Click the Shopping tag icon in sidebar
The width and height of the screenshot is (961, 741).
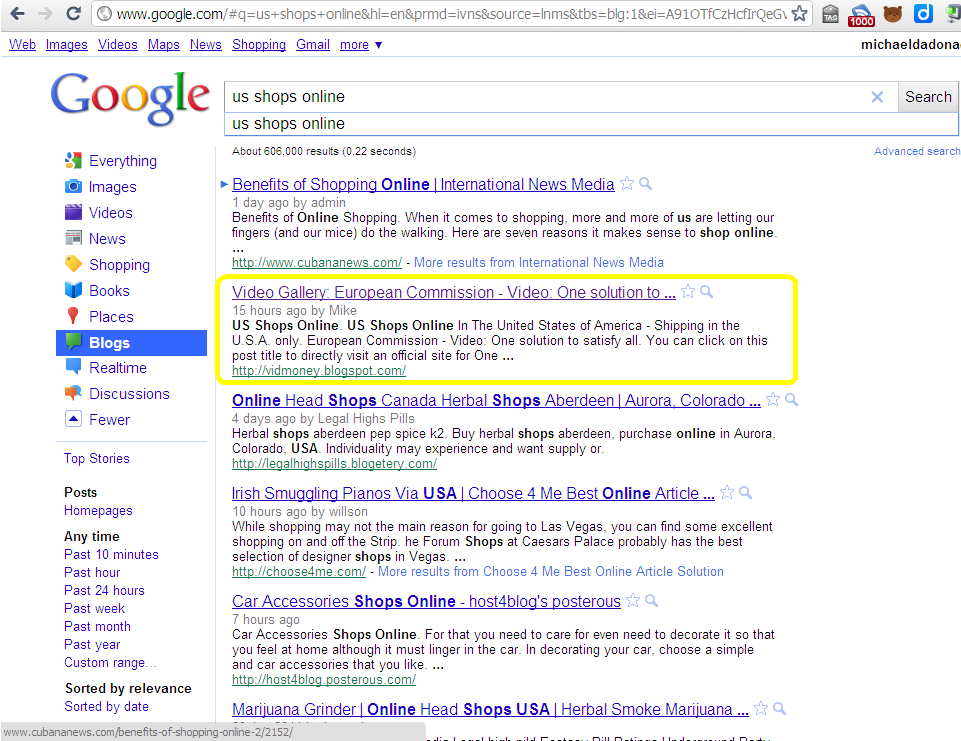(73, 264)
